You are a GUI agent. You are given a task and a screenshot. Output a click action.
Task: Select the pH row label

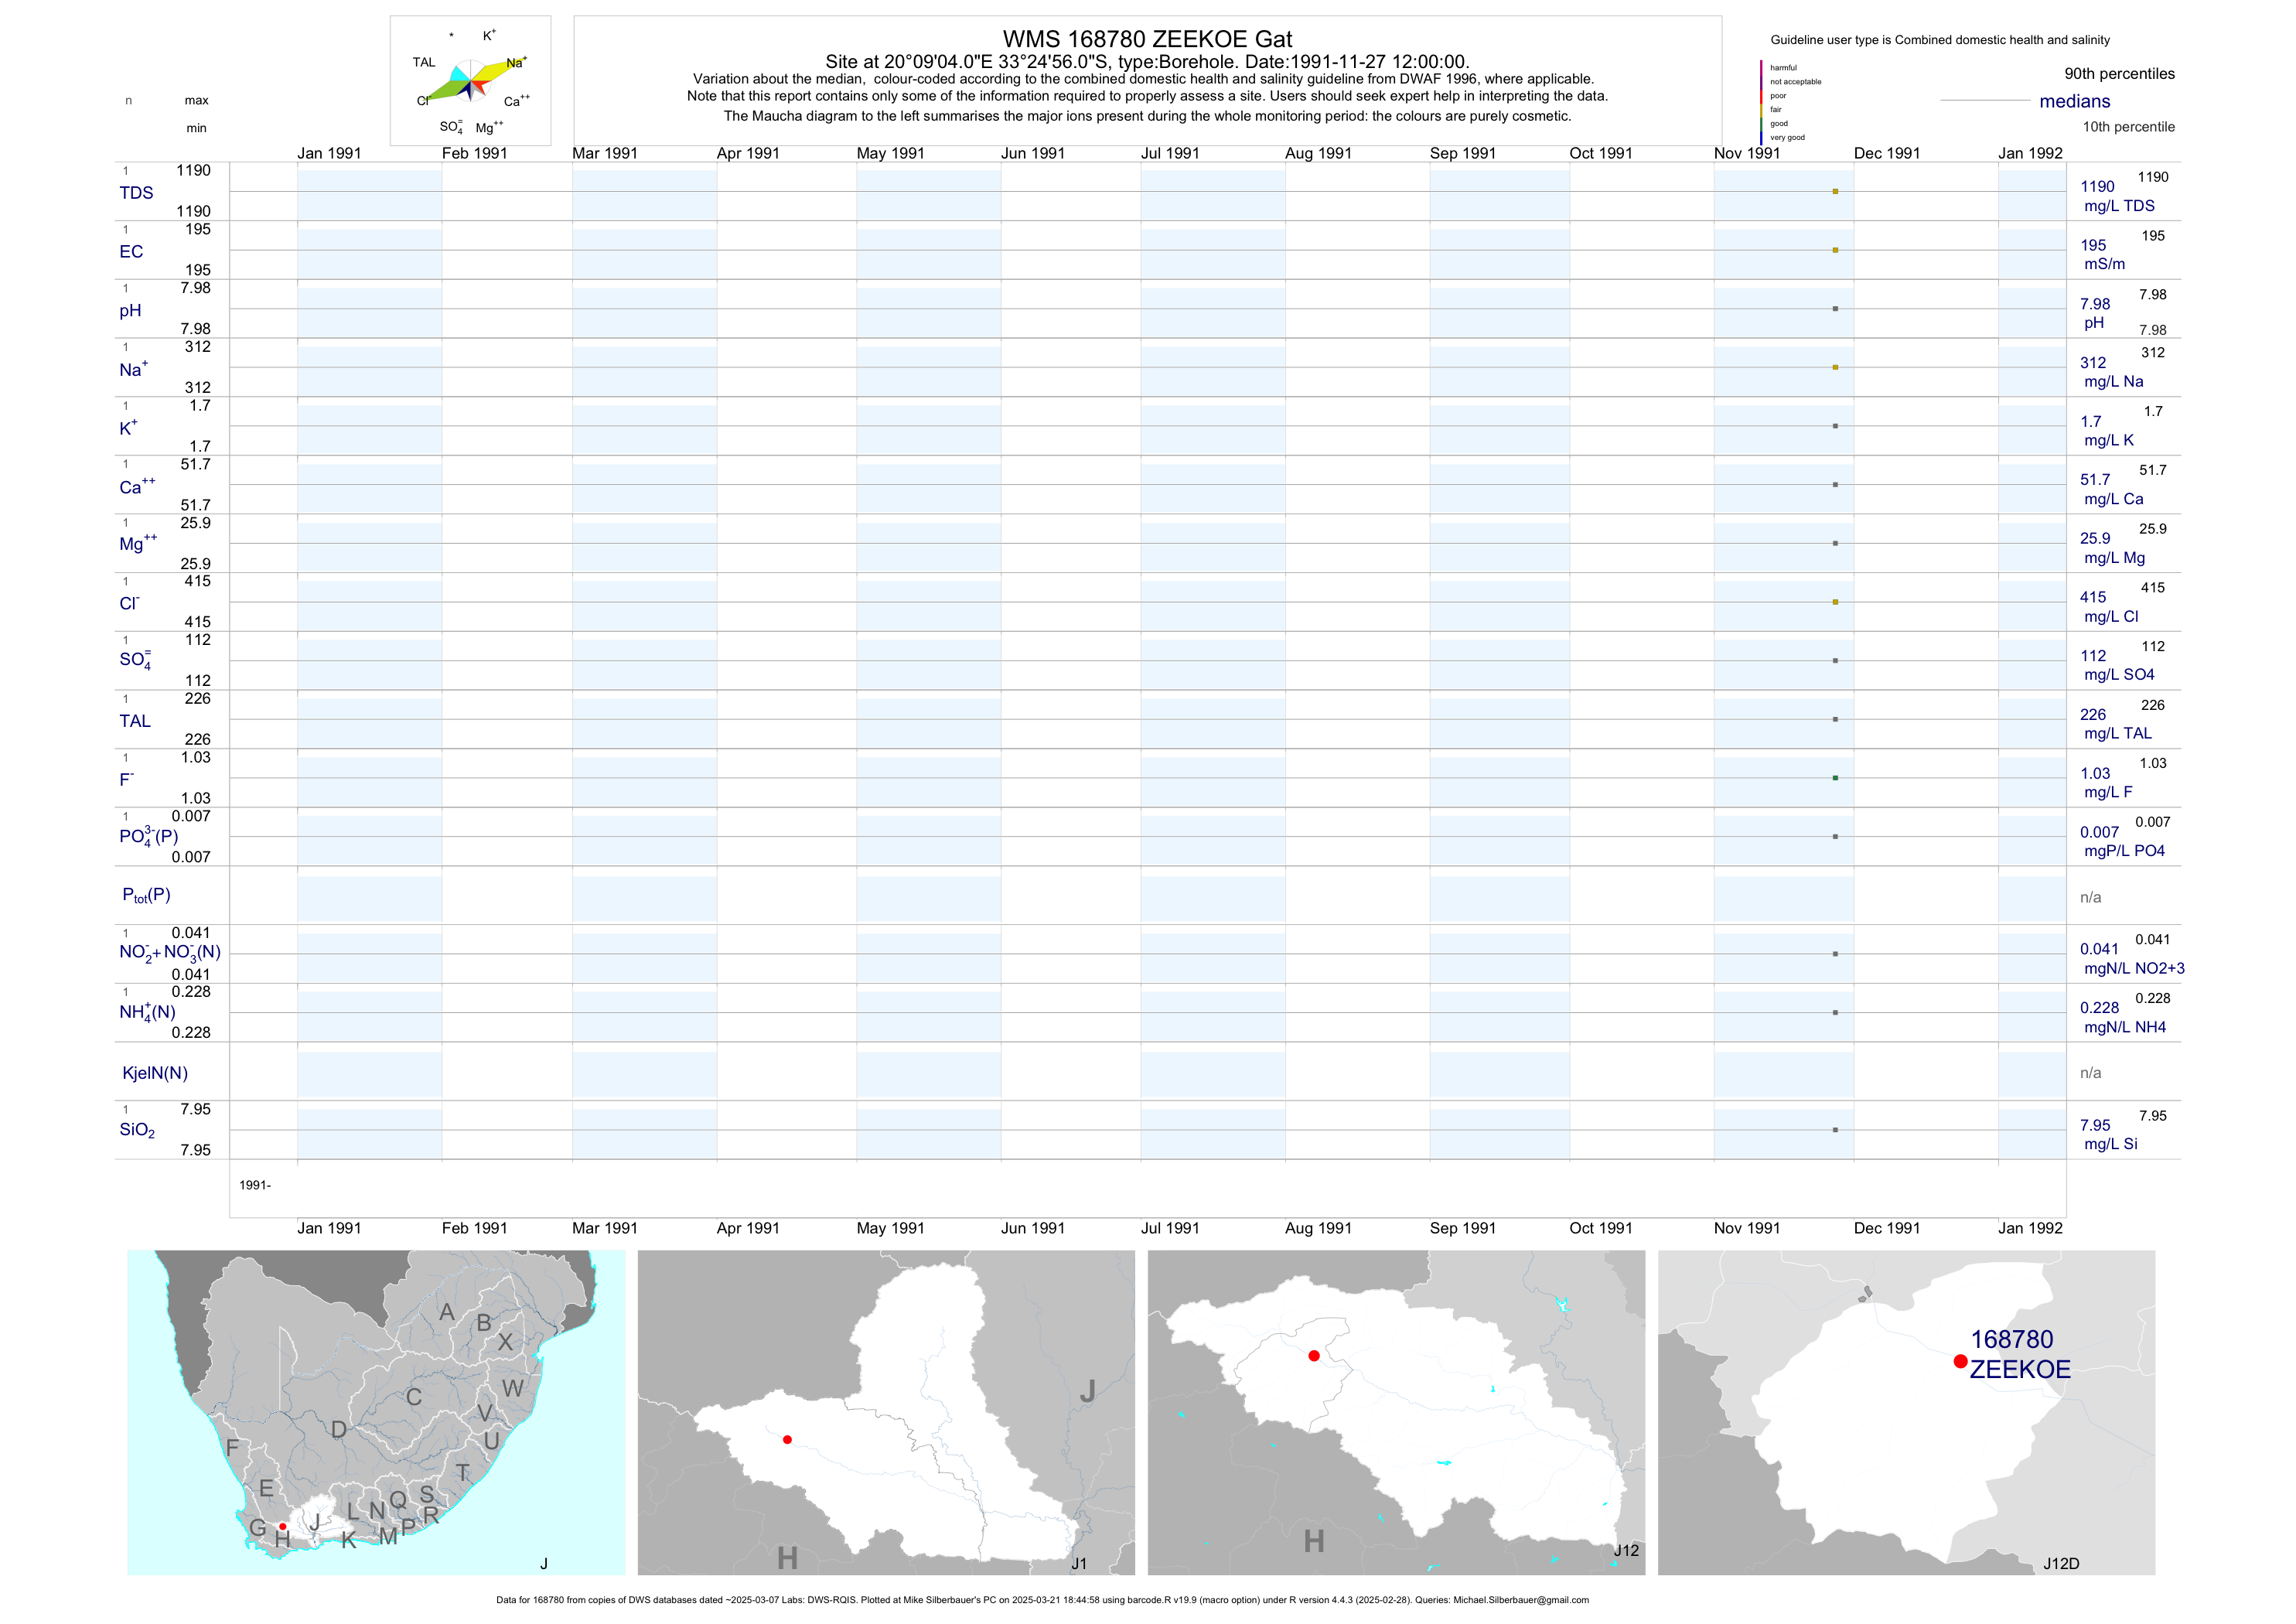pos(130,311)
